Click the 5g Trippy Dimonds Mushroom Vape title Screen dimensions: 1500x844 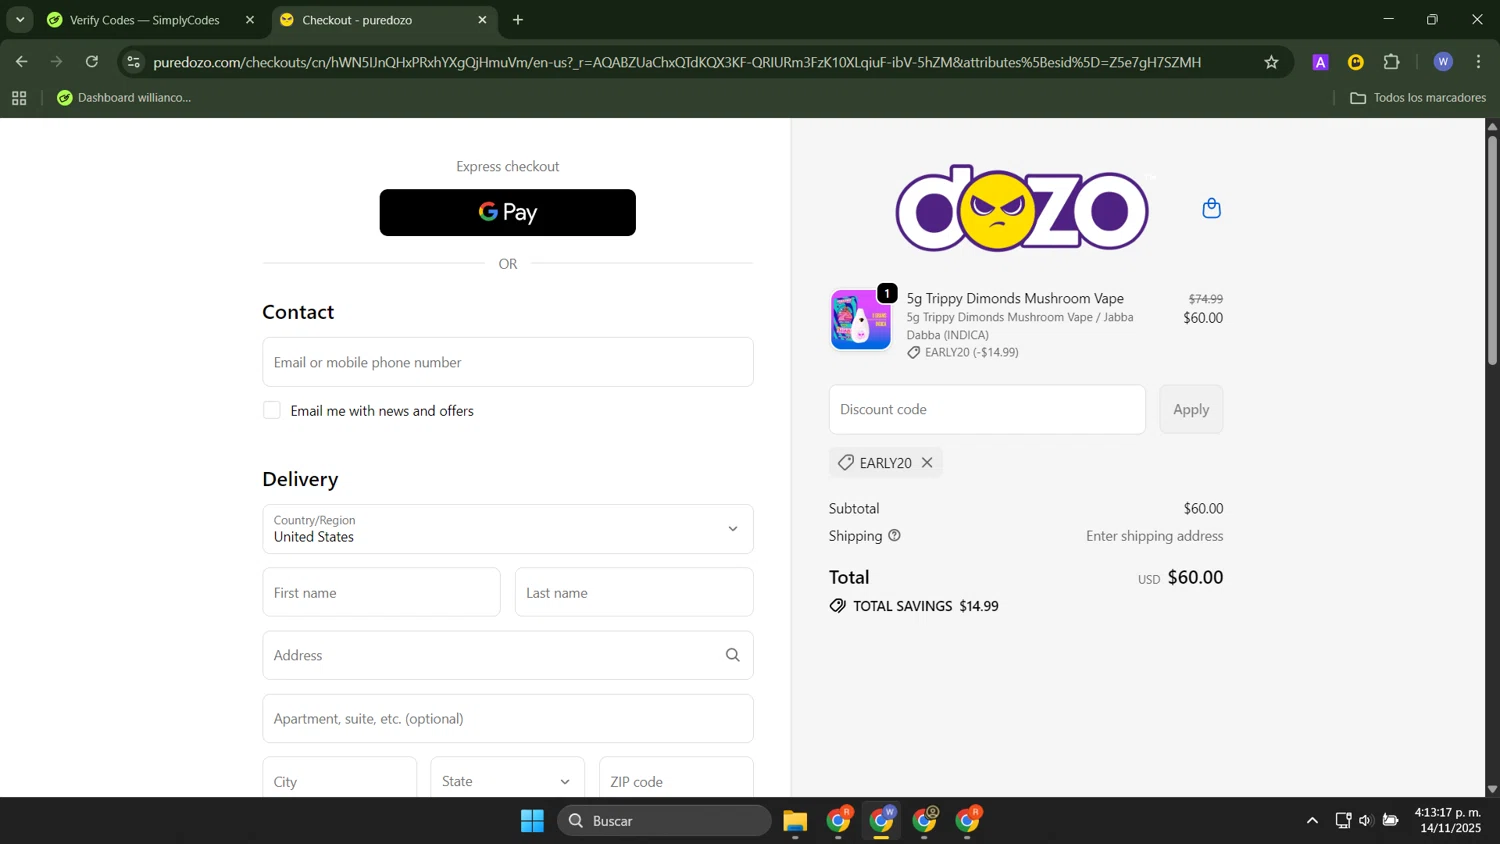pos(1015,298)
